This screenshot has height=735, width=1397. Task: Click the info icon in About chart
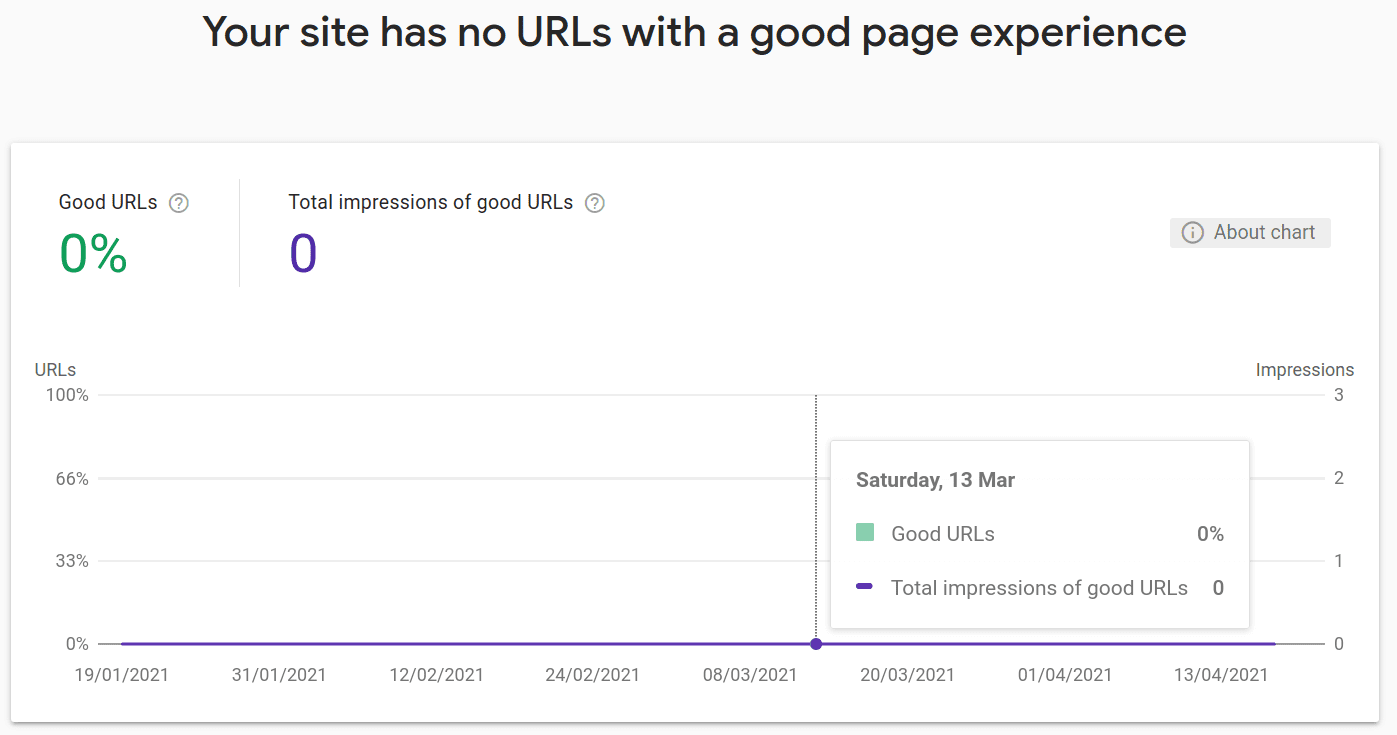coord(1192,233)
